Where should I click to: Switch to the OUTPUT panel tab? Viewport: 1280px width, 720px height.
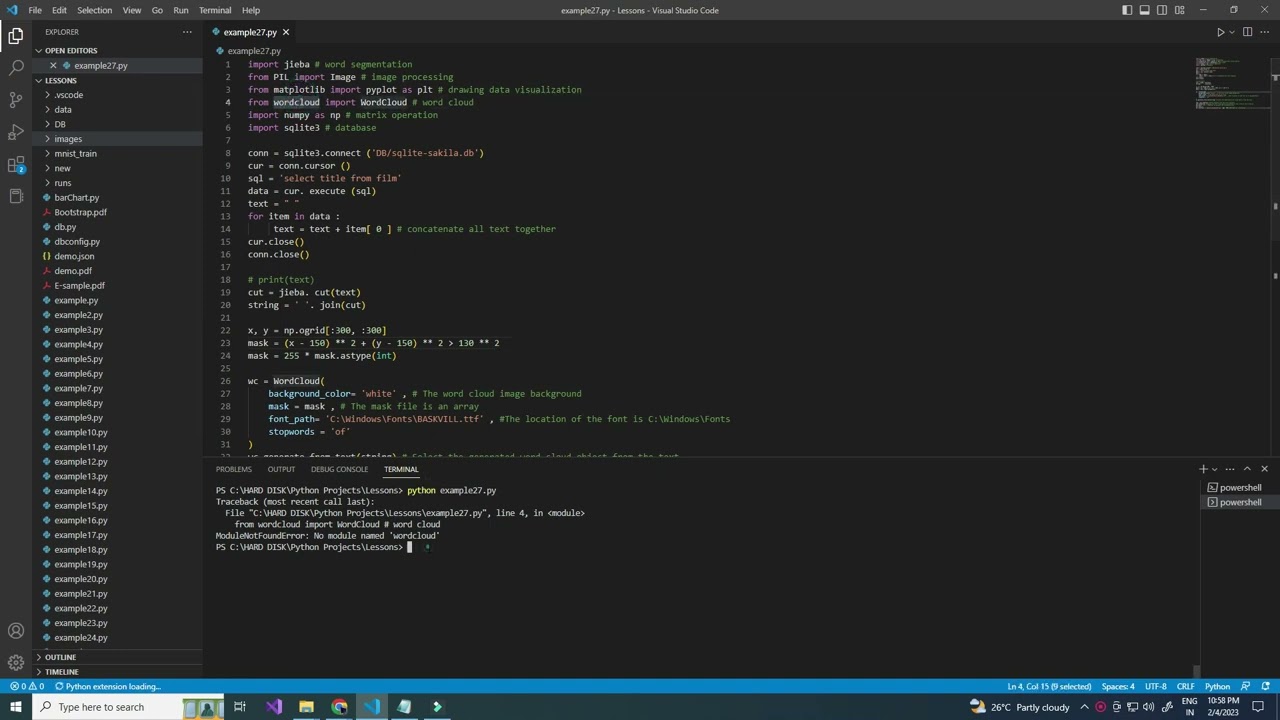pyautogui.click(x=281, y=469)
